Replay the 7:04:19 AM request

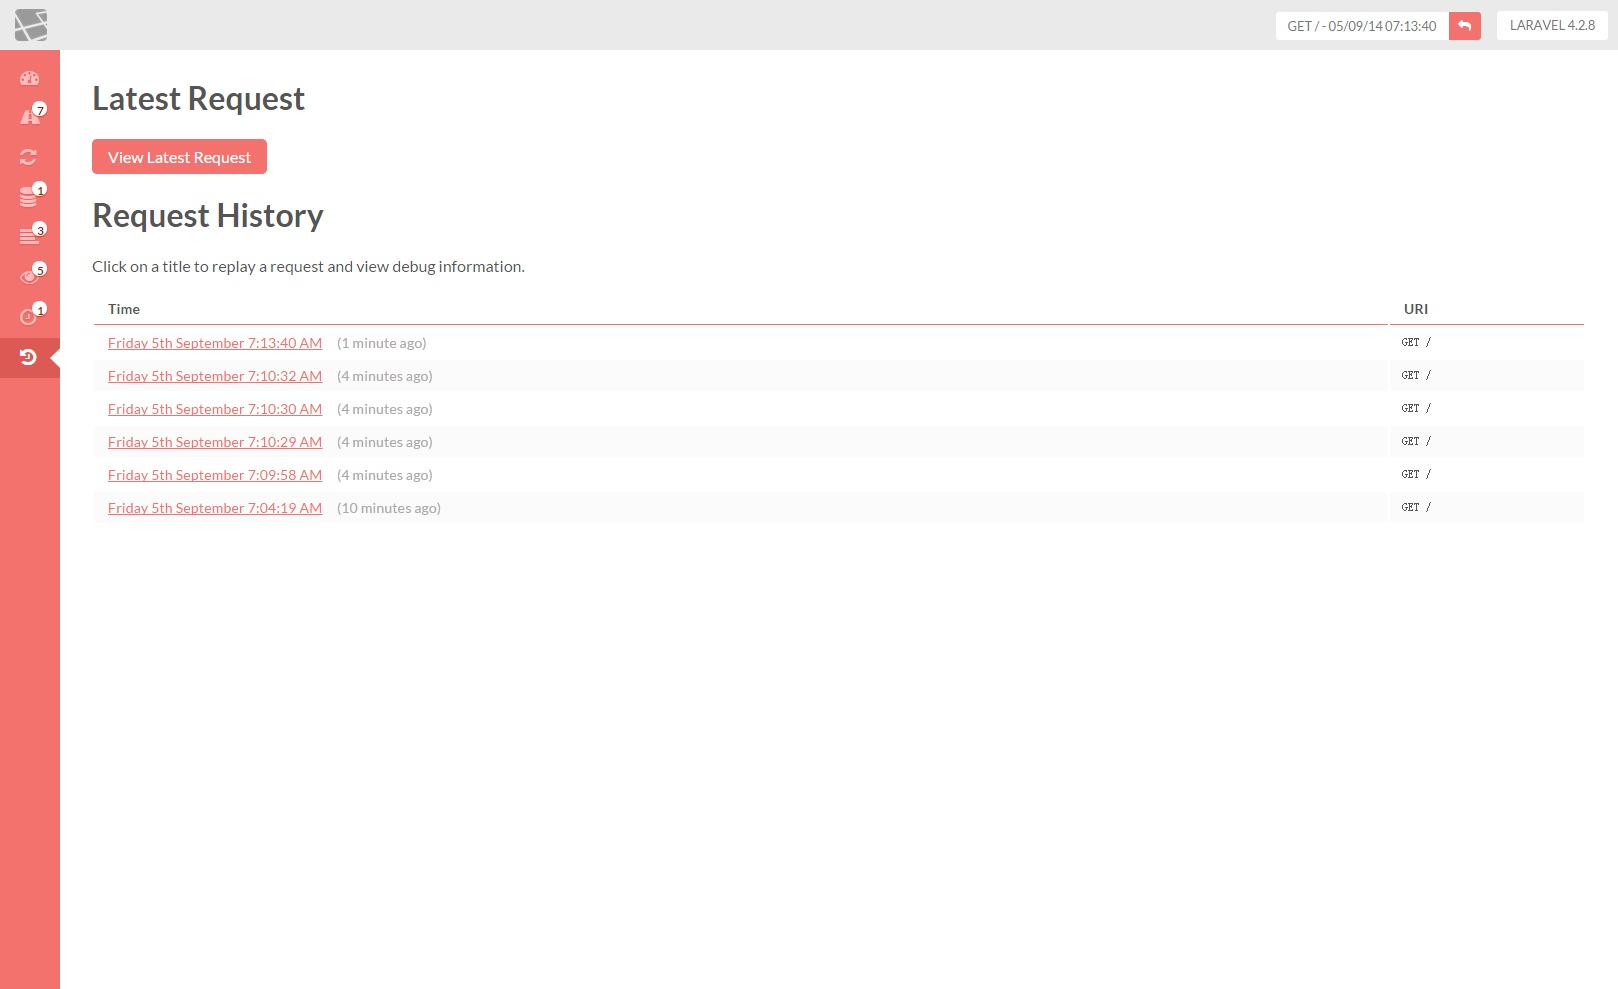[215, 508]
